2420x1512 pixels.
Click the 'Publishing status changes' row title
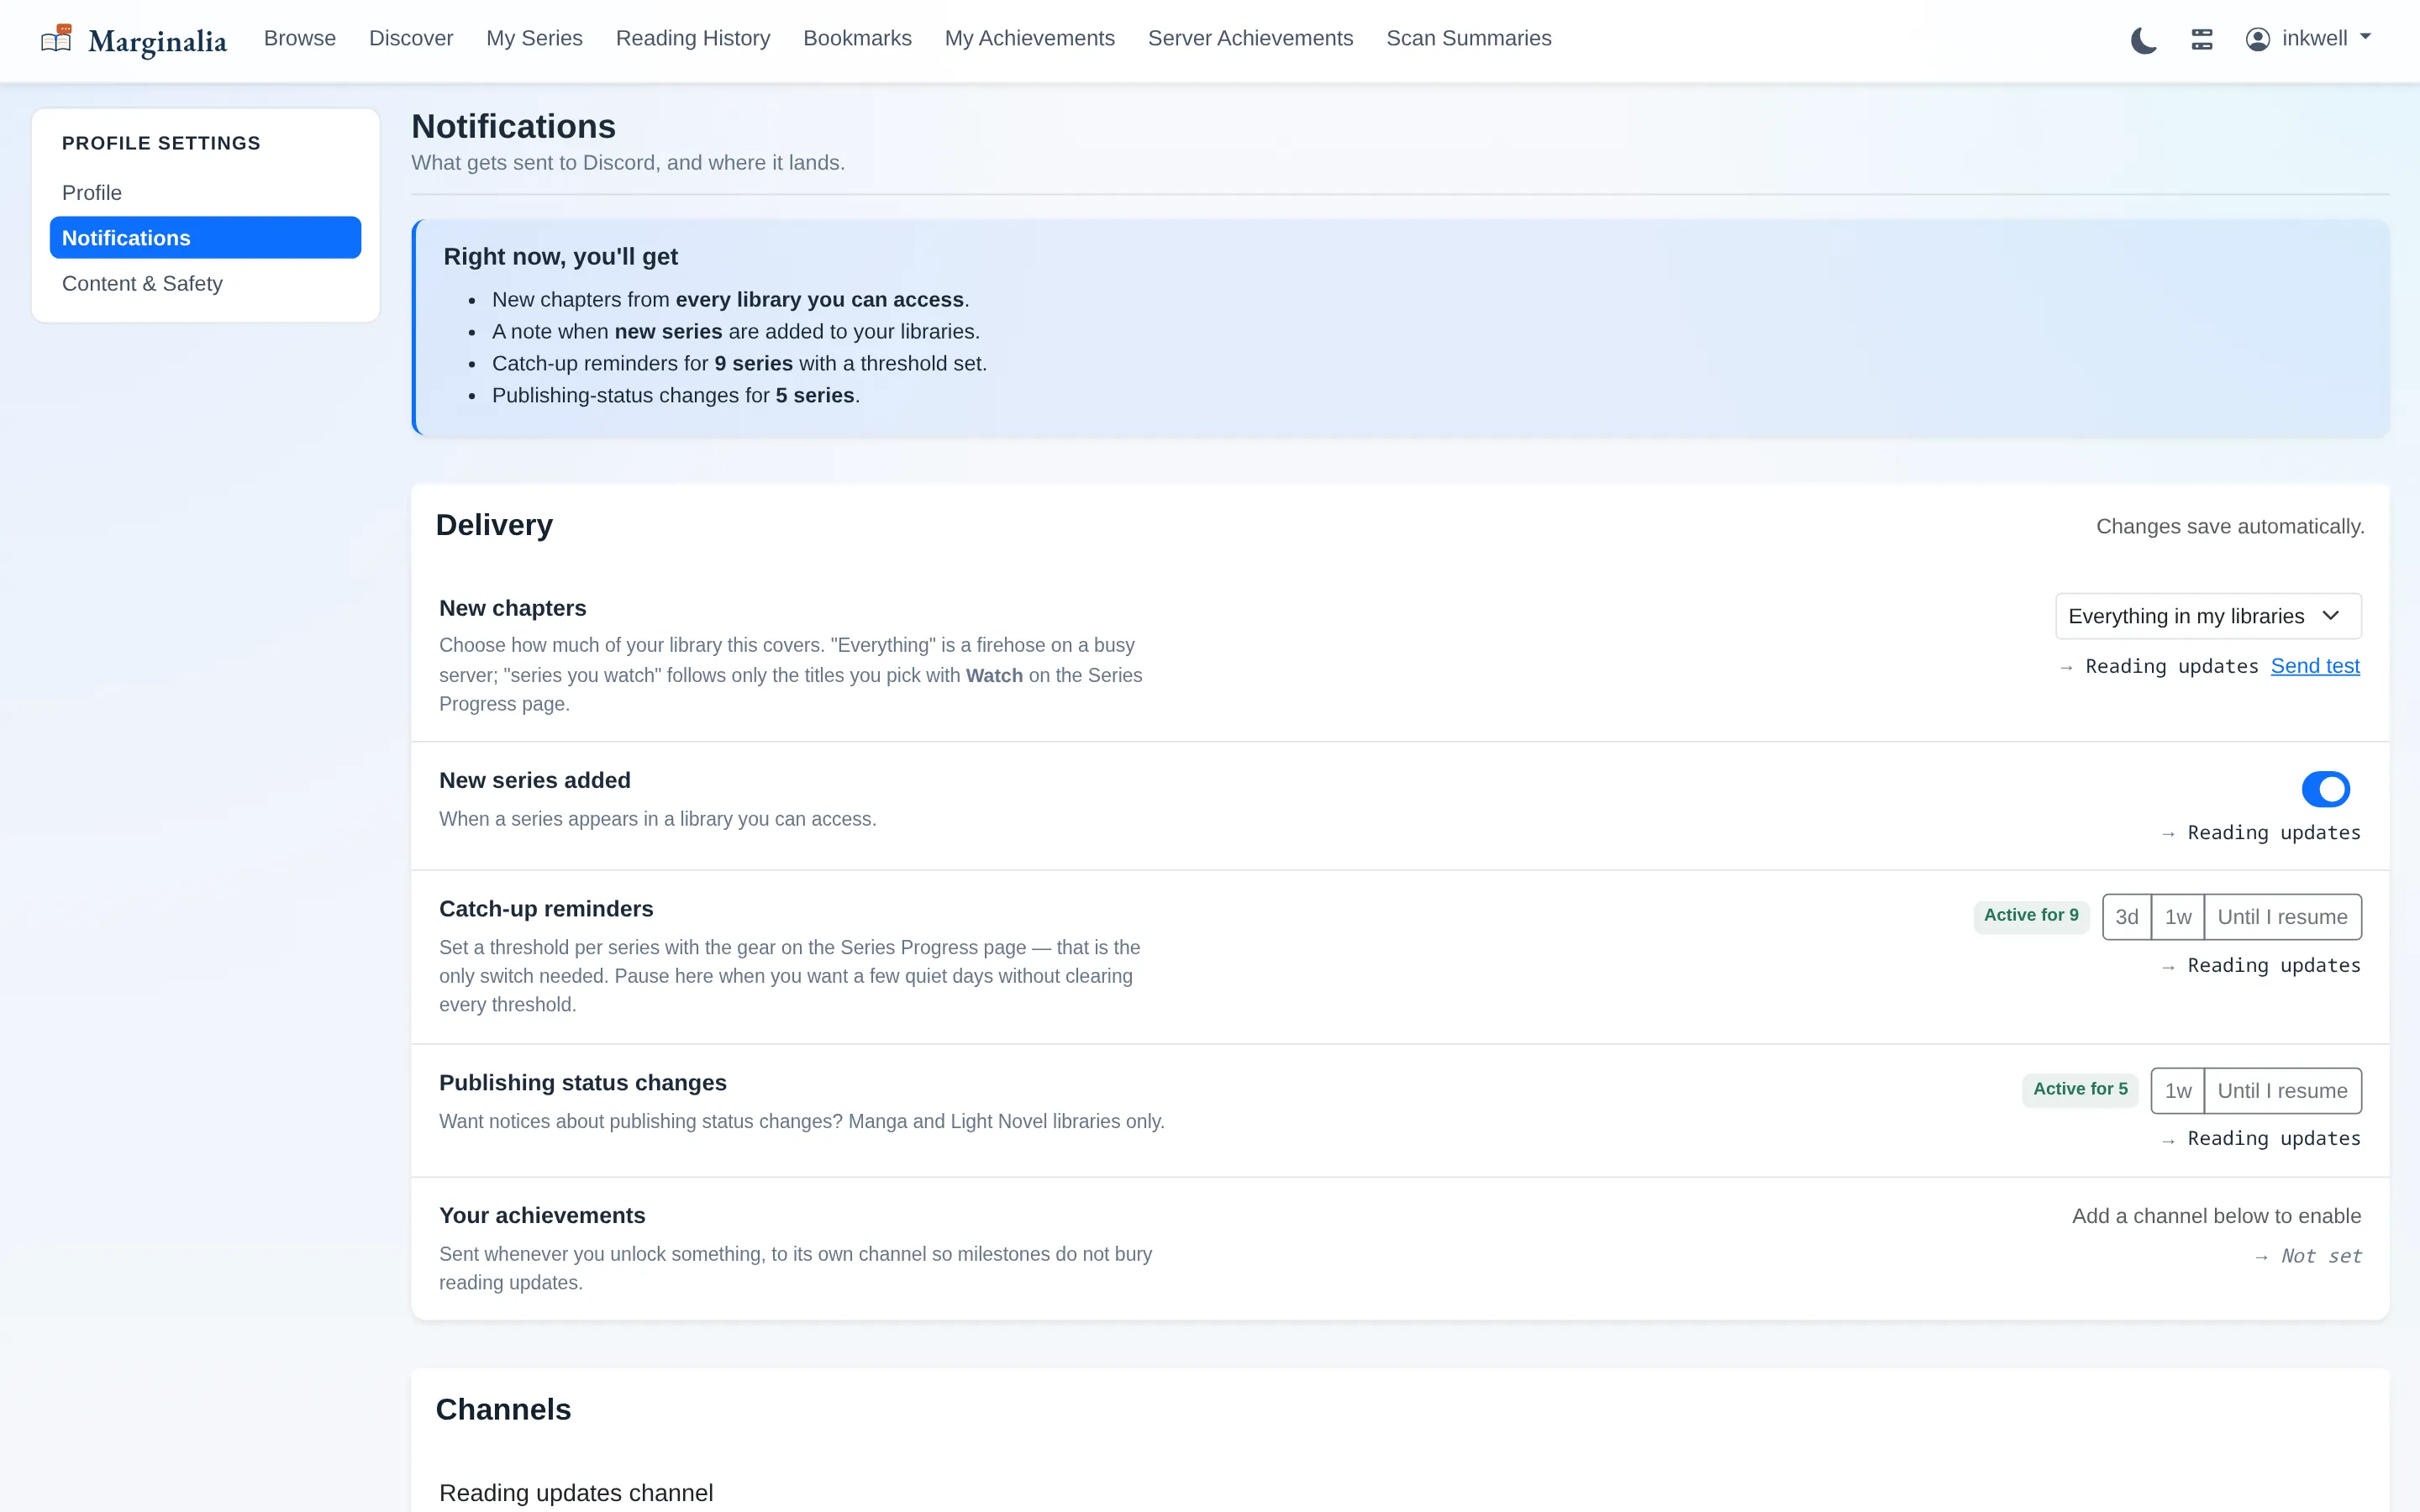583,1083
